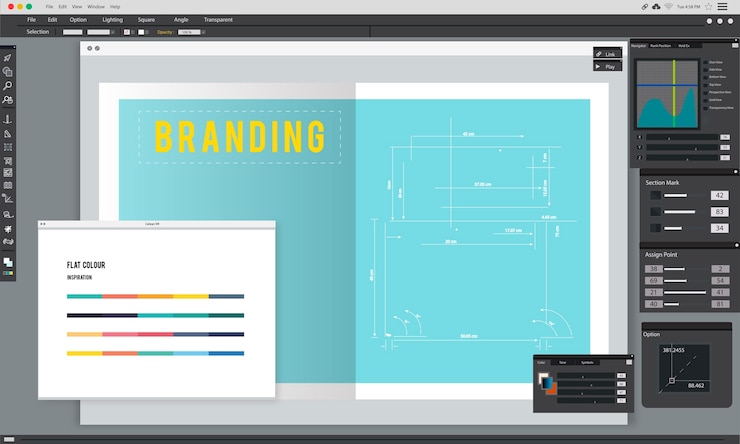
Task: Select the magnifier with person tool
Action: [7, 100]
